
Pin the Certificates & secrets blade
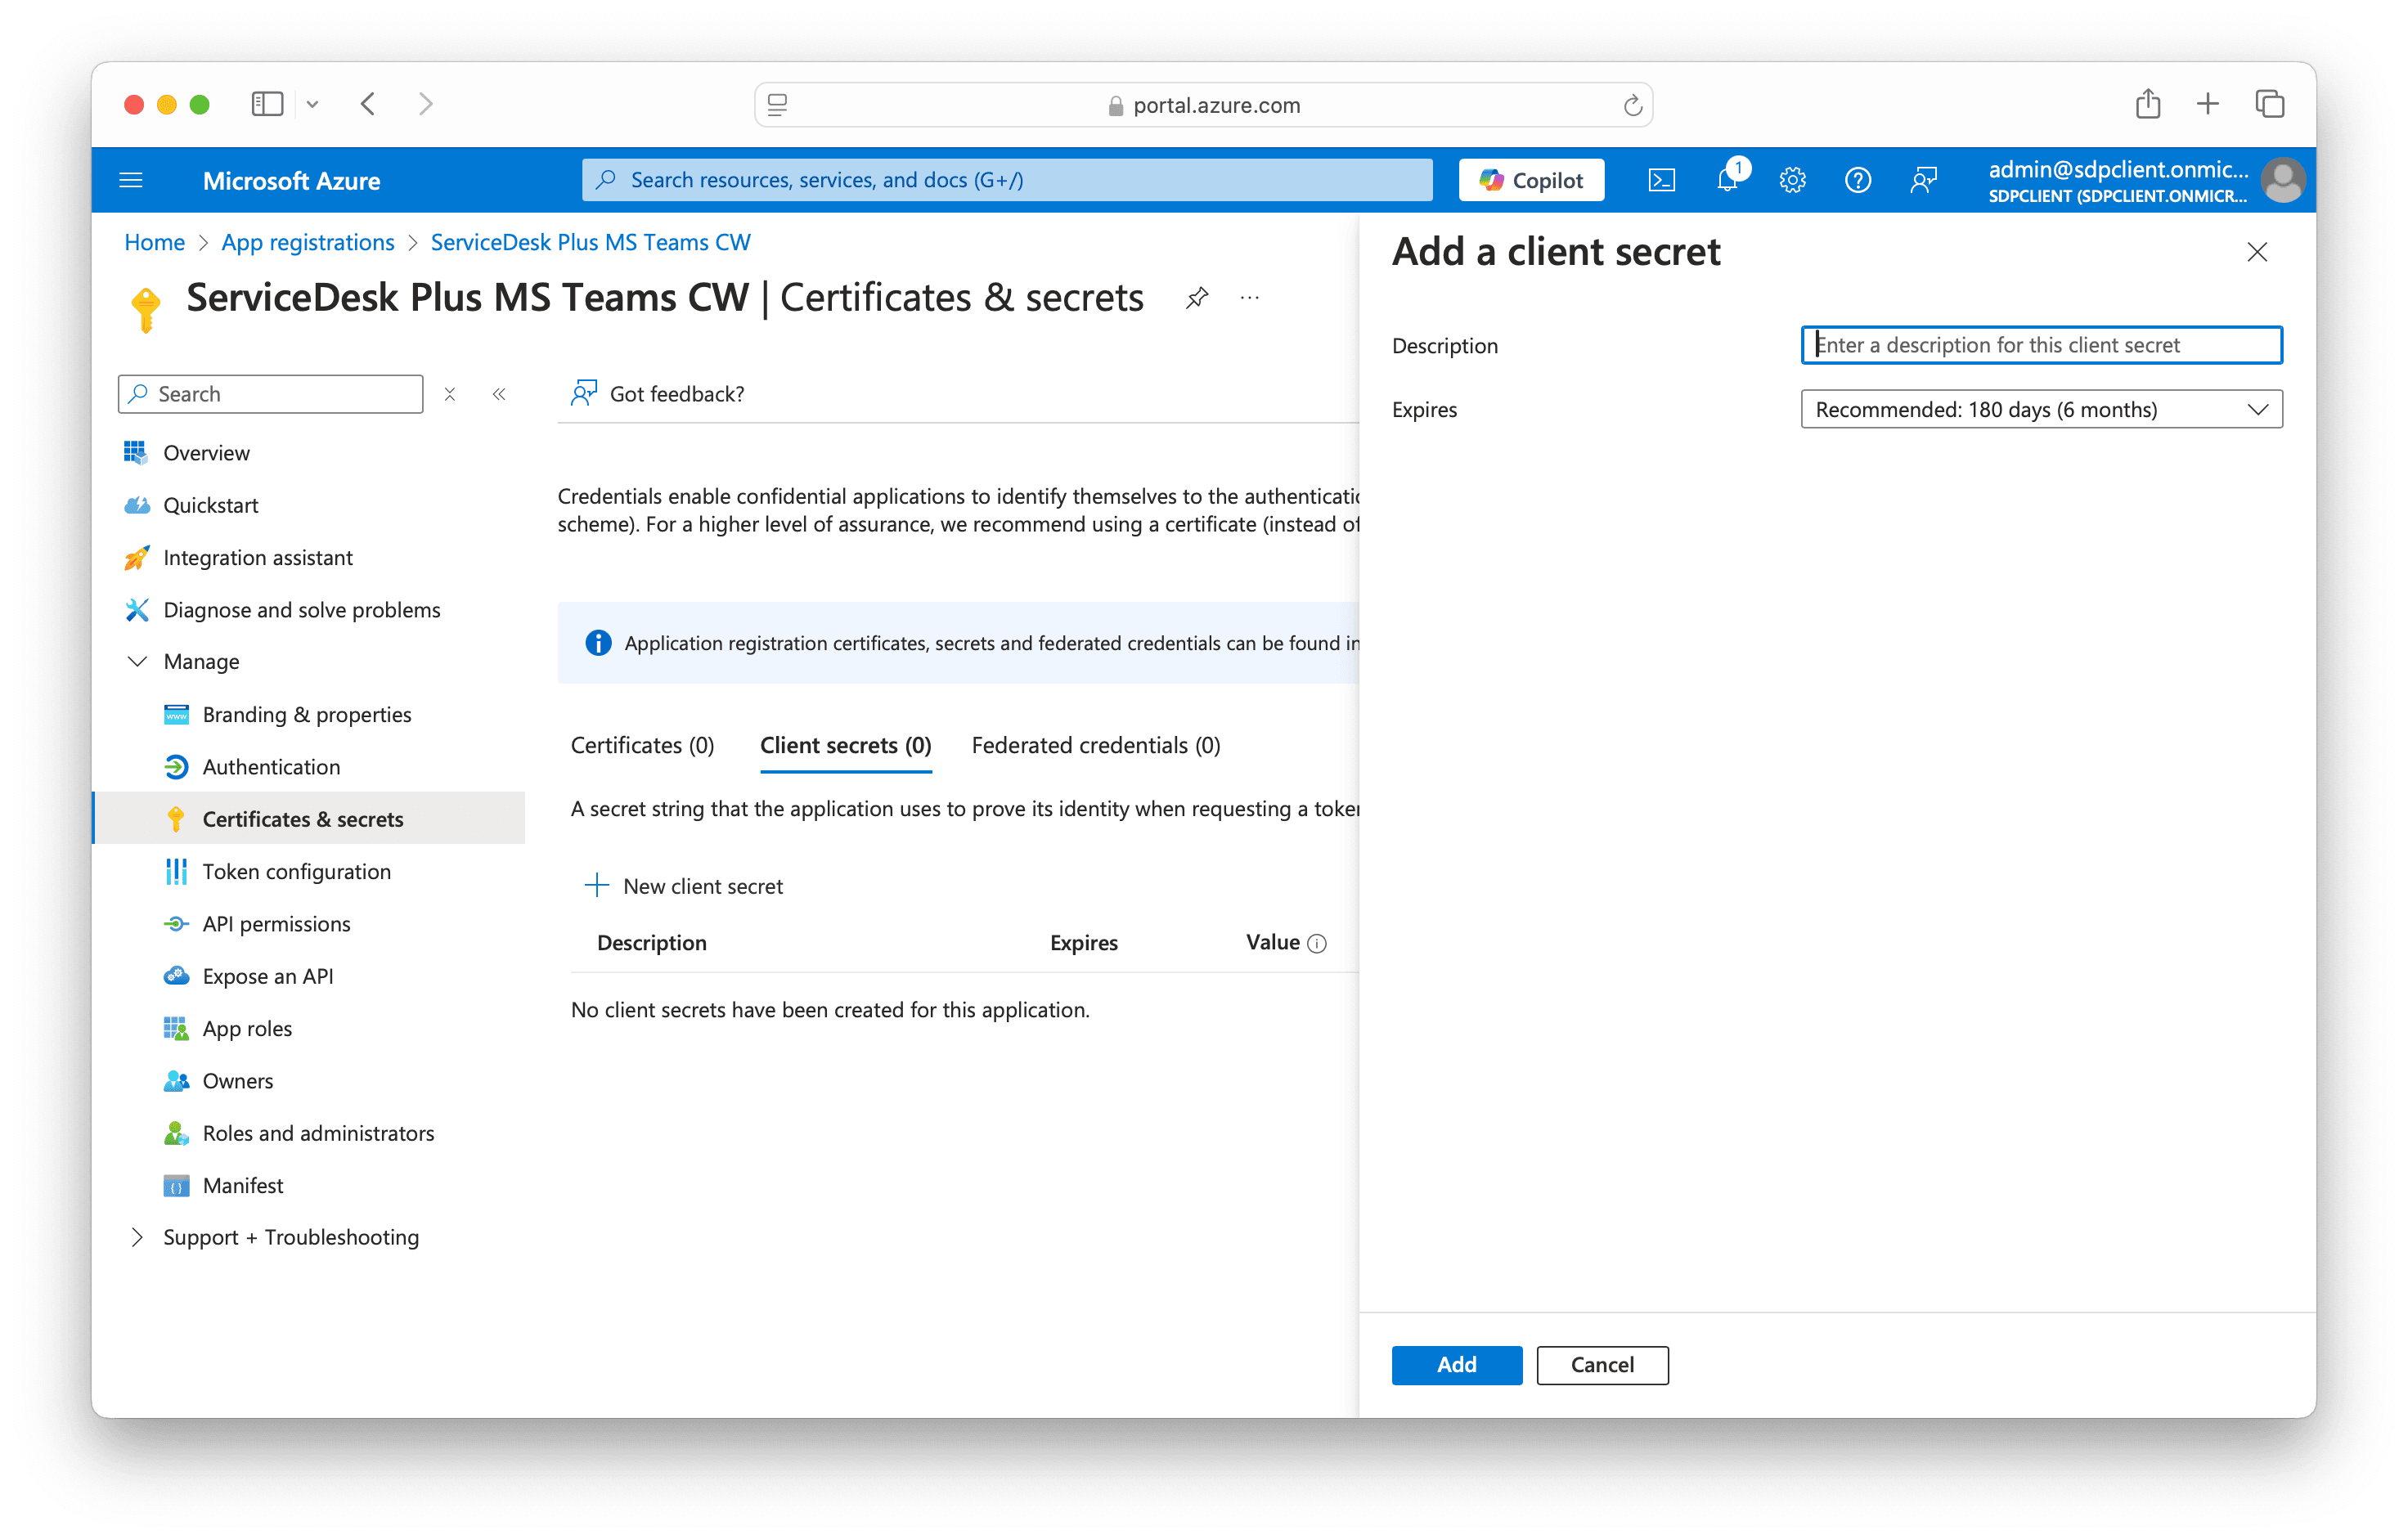point(1197,298)
